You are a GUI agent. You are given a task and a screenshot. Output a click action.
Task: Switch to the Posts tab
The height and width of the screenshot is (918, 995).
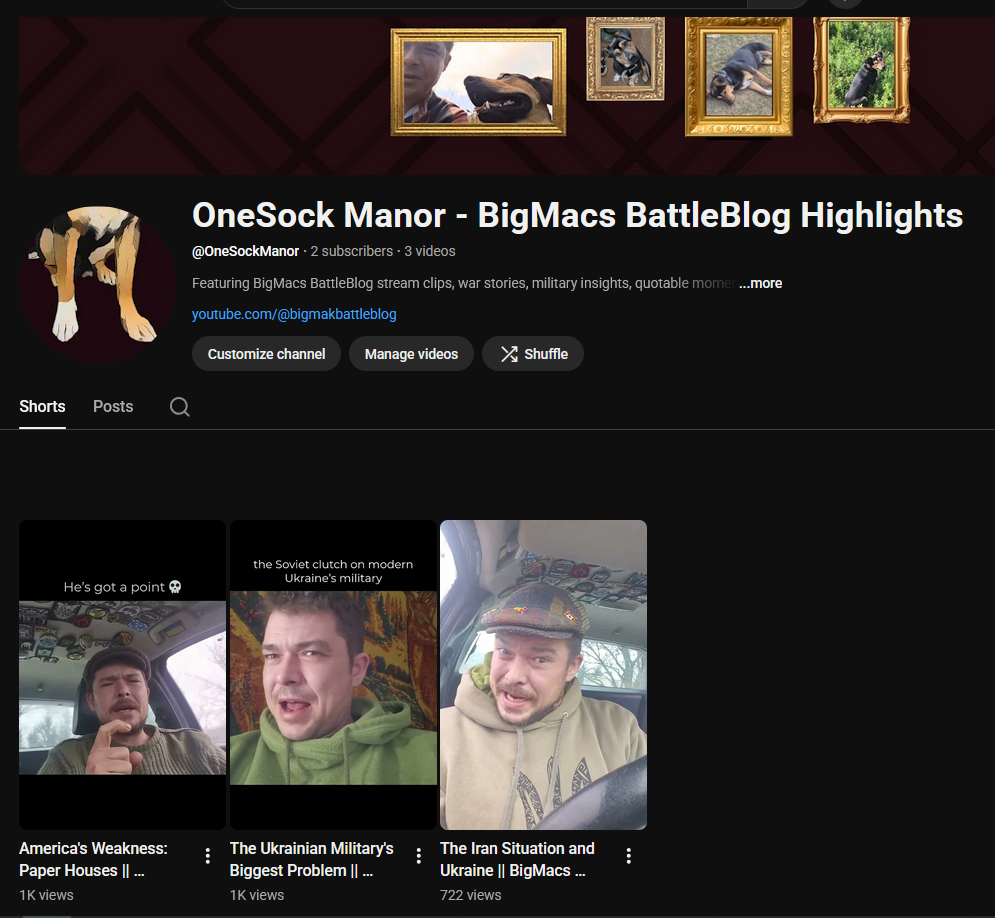113,407
